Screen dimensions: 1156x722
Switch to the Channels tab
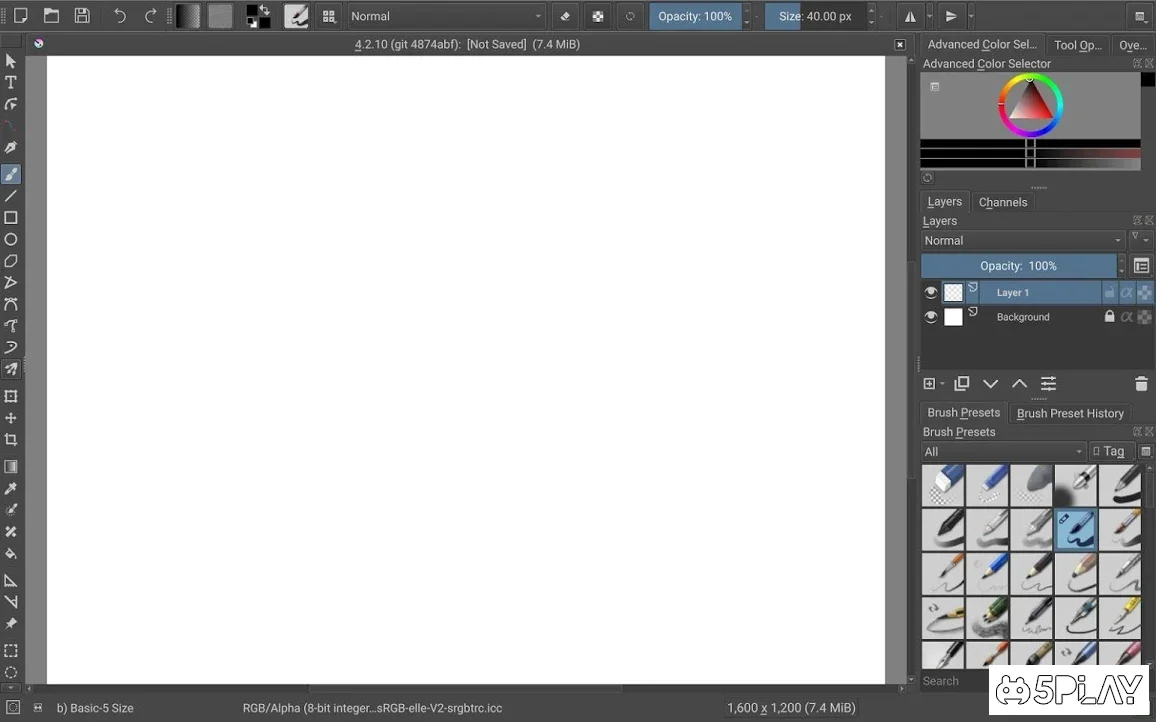tap(1002, 202)
